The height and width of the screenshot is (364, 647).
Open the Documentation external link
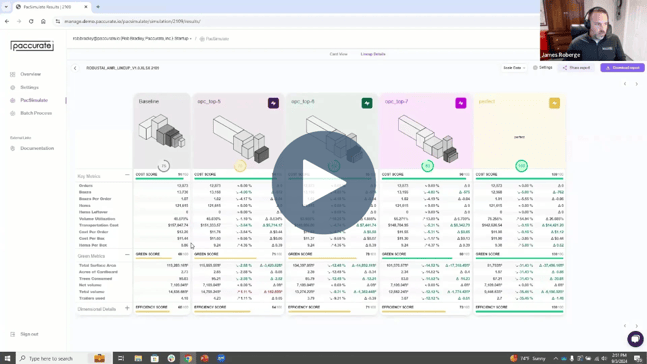[37, 148]
